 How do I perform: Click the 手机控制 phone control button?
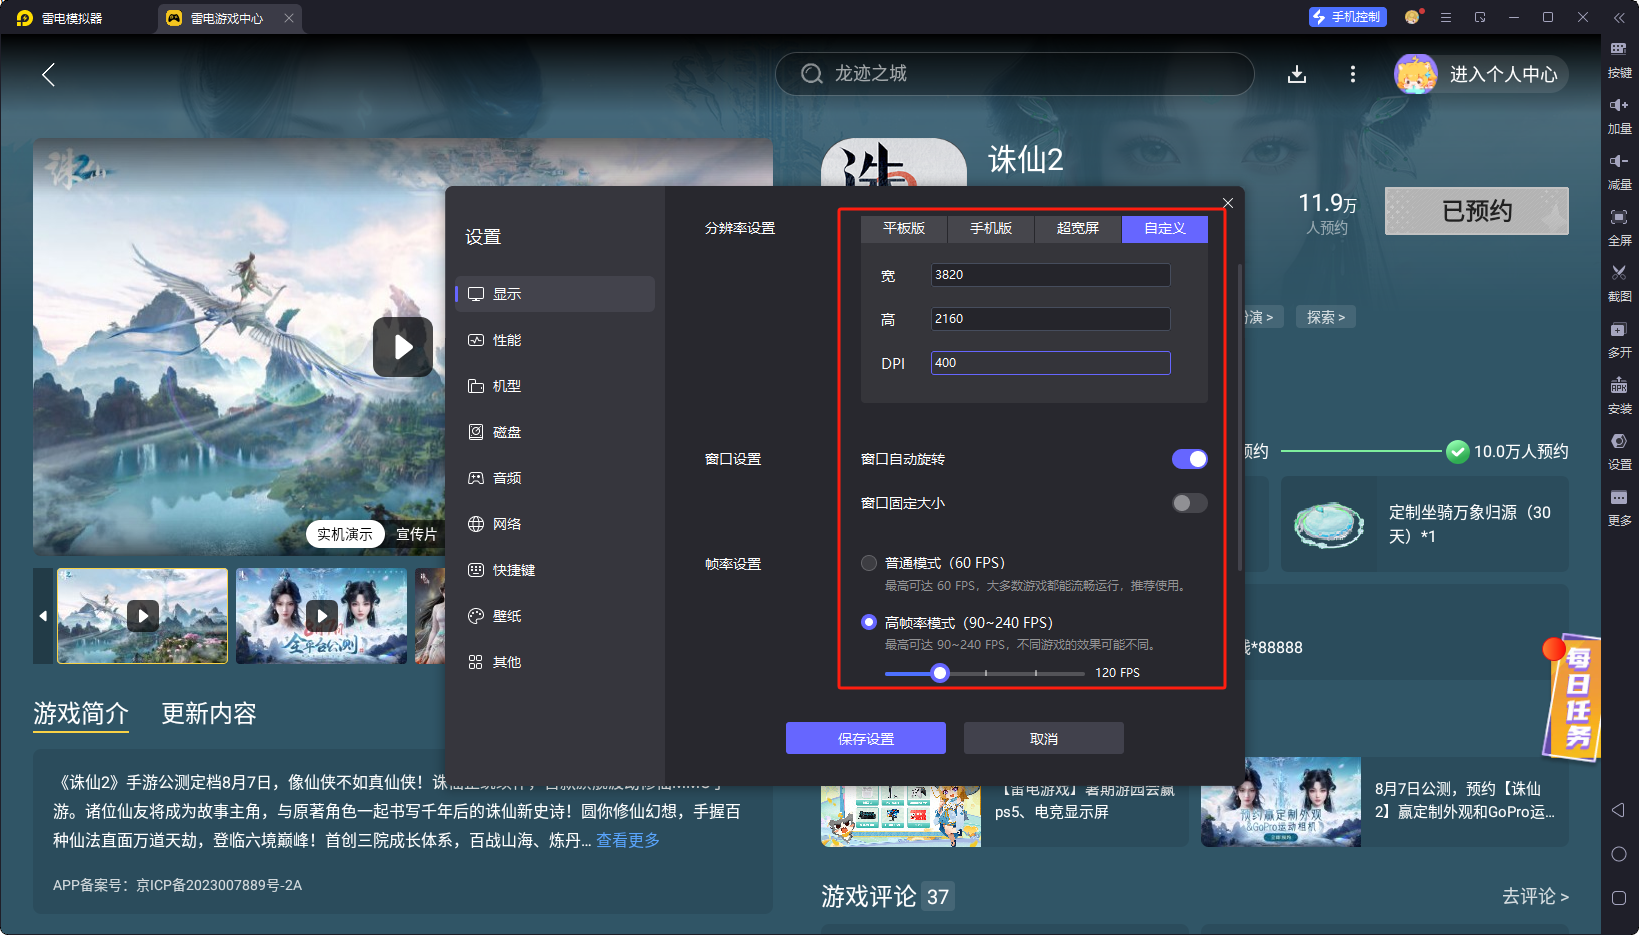[x=1347, y=17]
